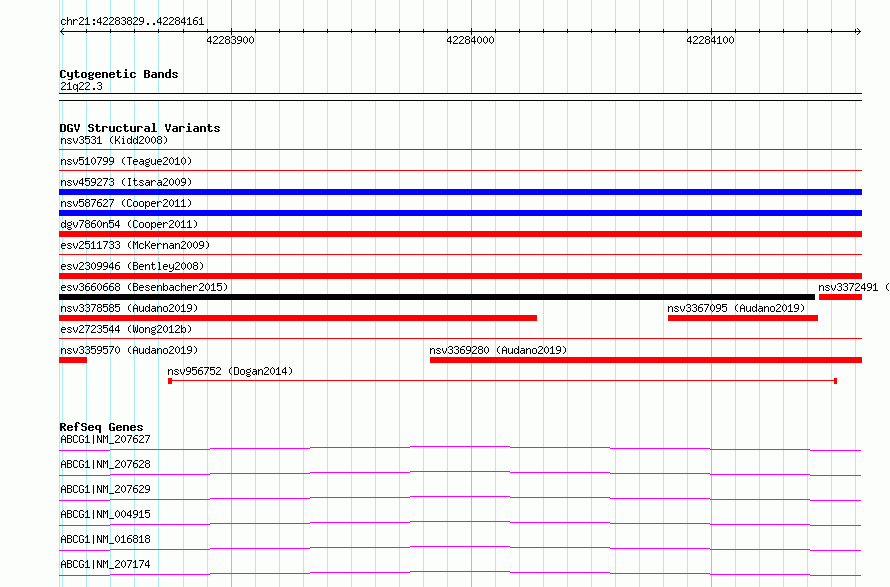Open the RefSeq Genes track title
890x587 pixels.
point(102,427)
